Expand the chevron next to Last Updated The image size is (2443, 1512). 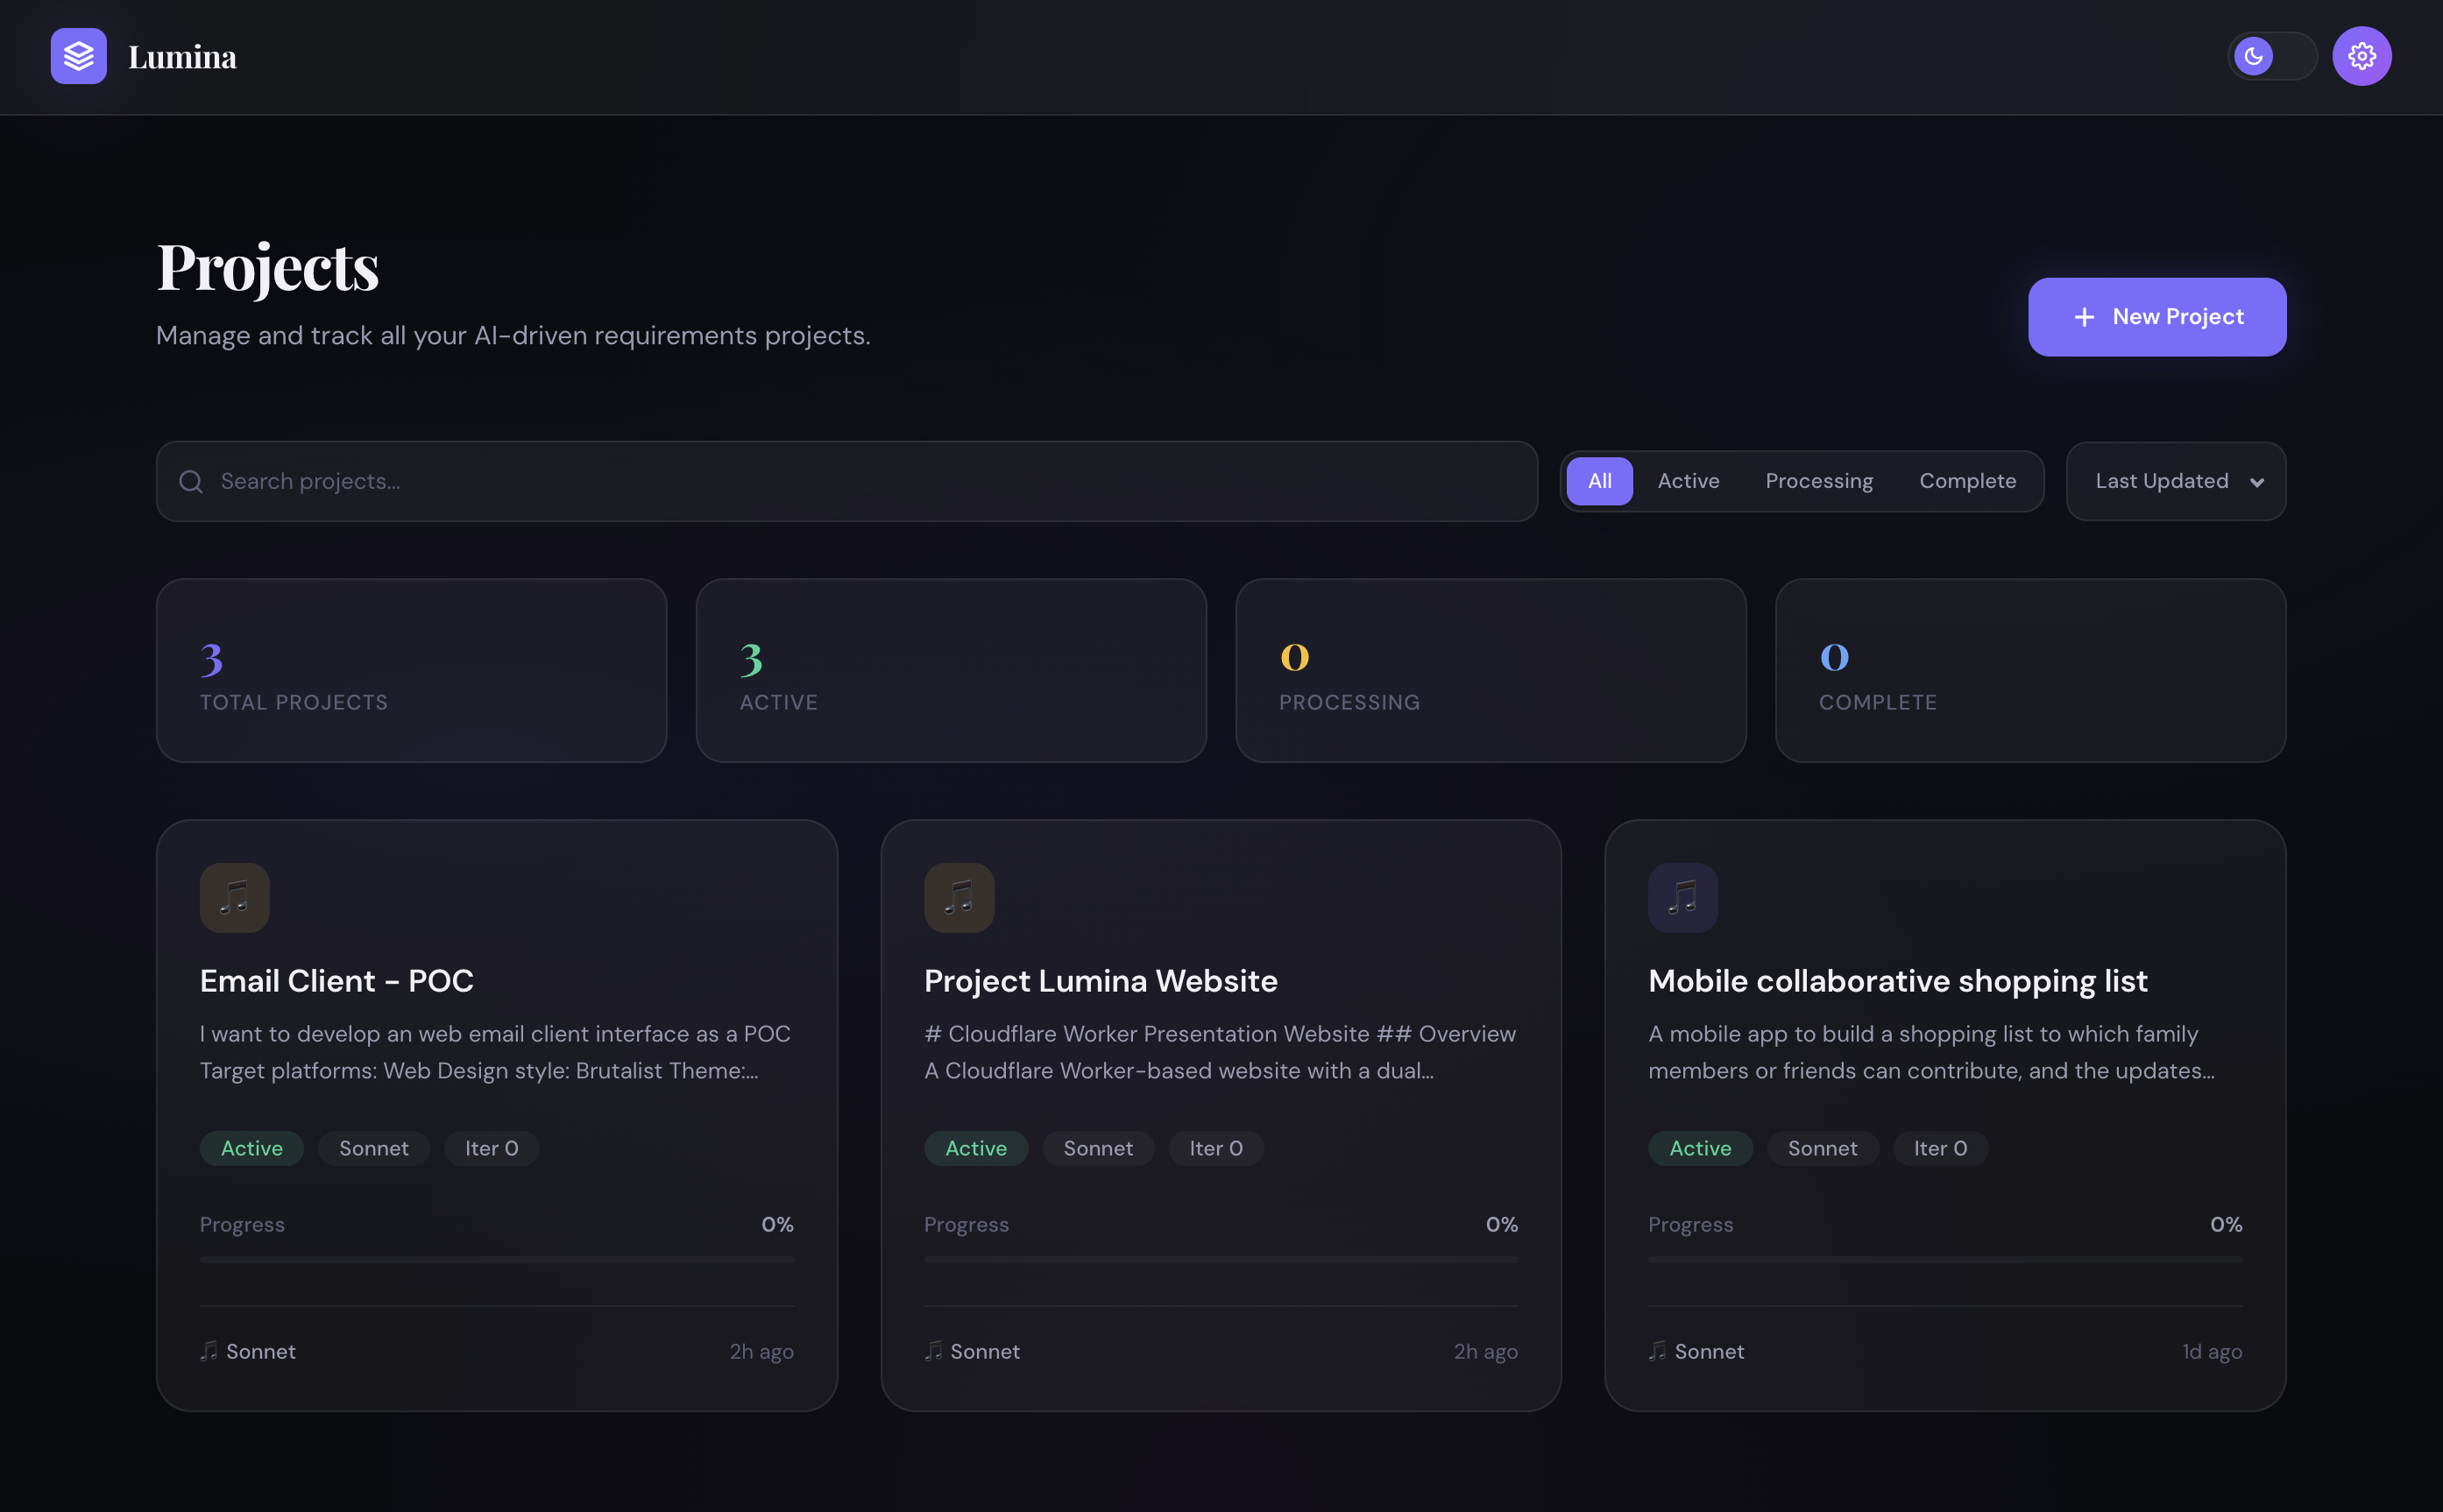tap(2258, 482)
